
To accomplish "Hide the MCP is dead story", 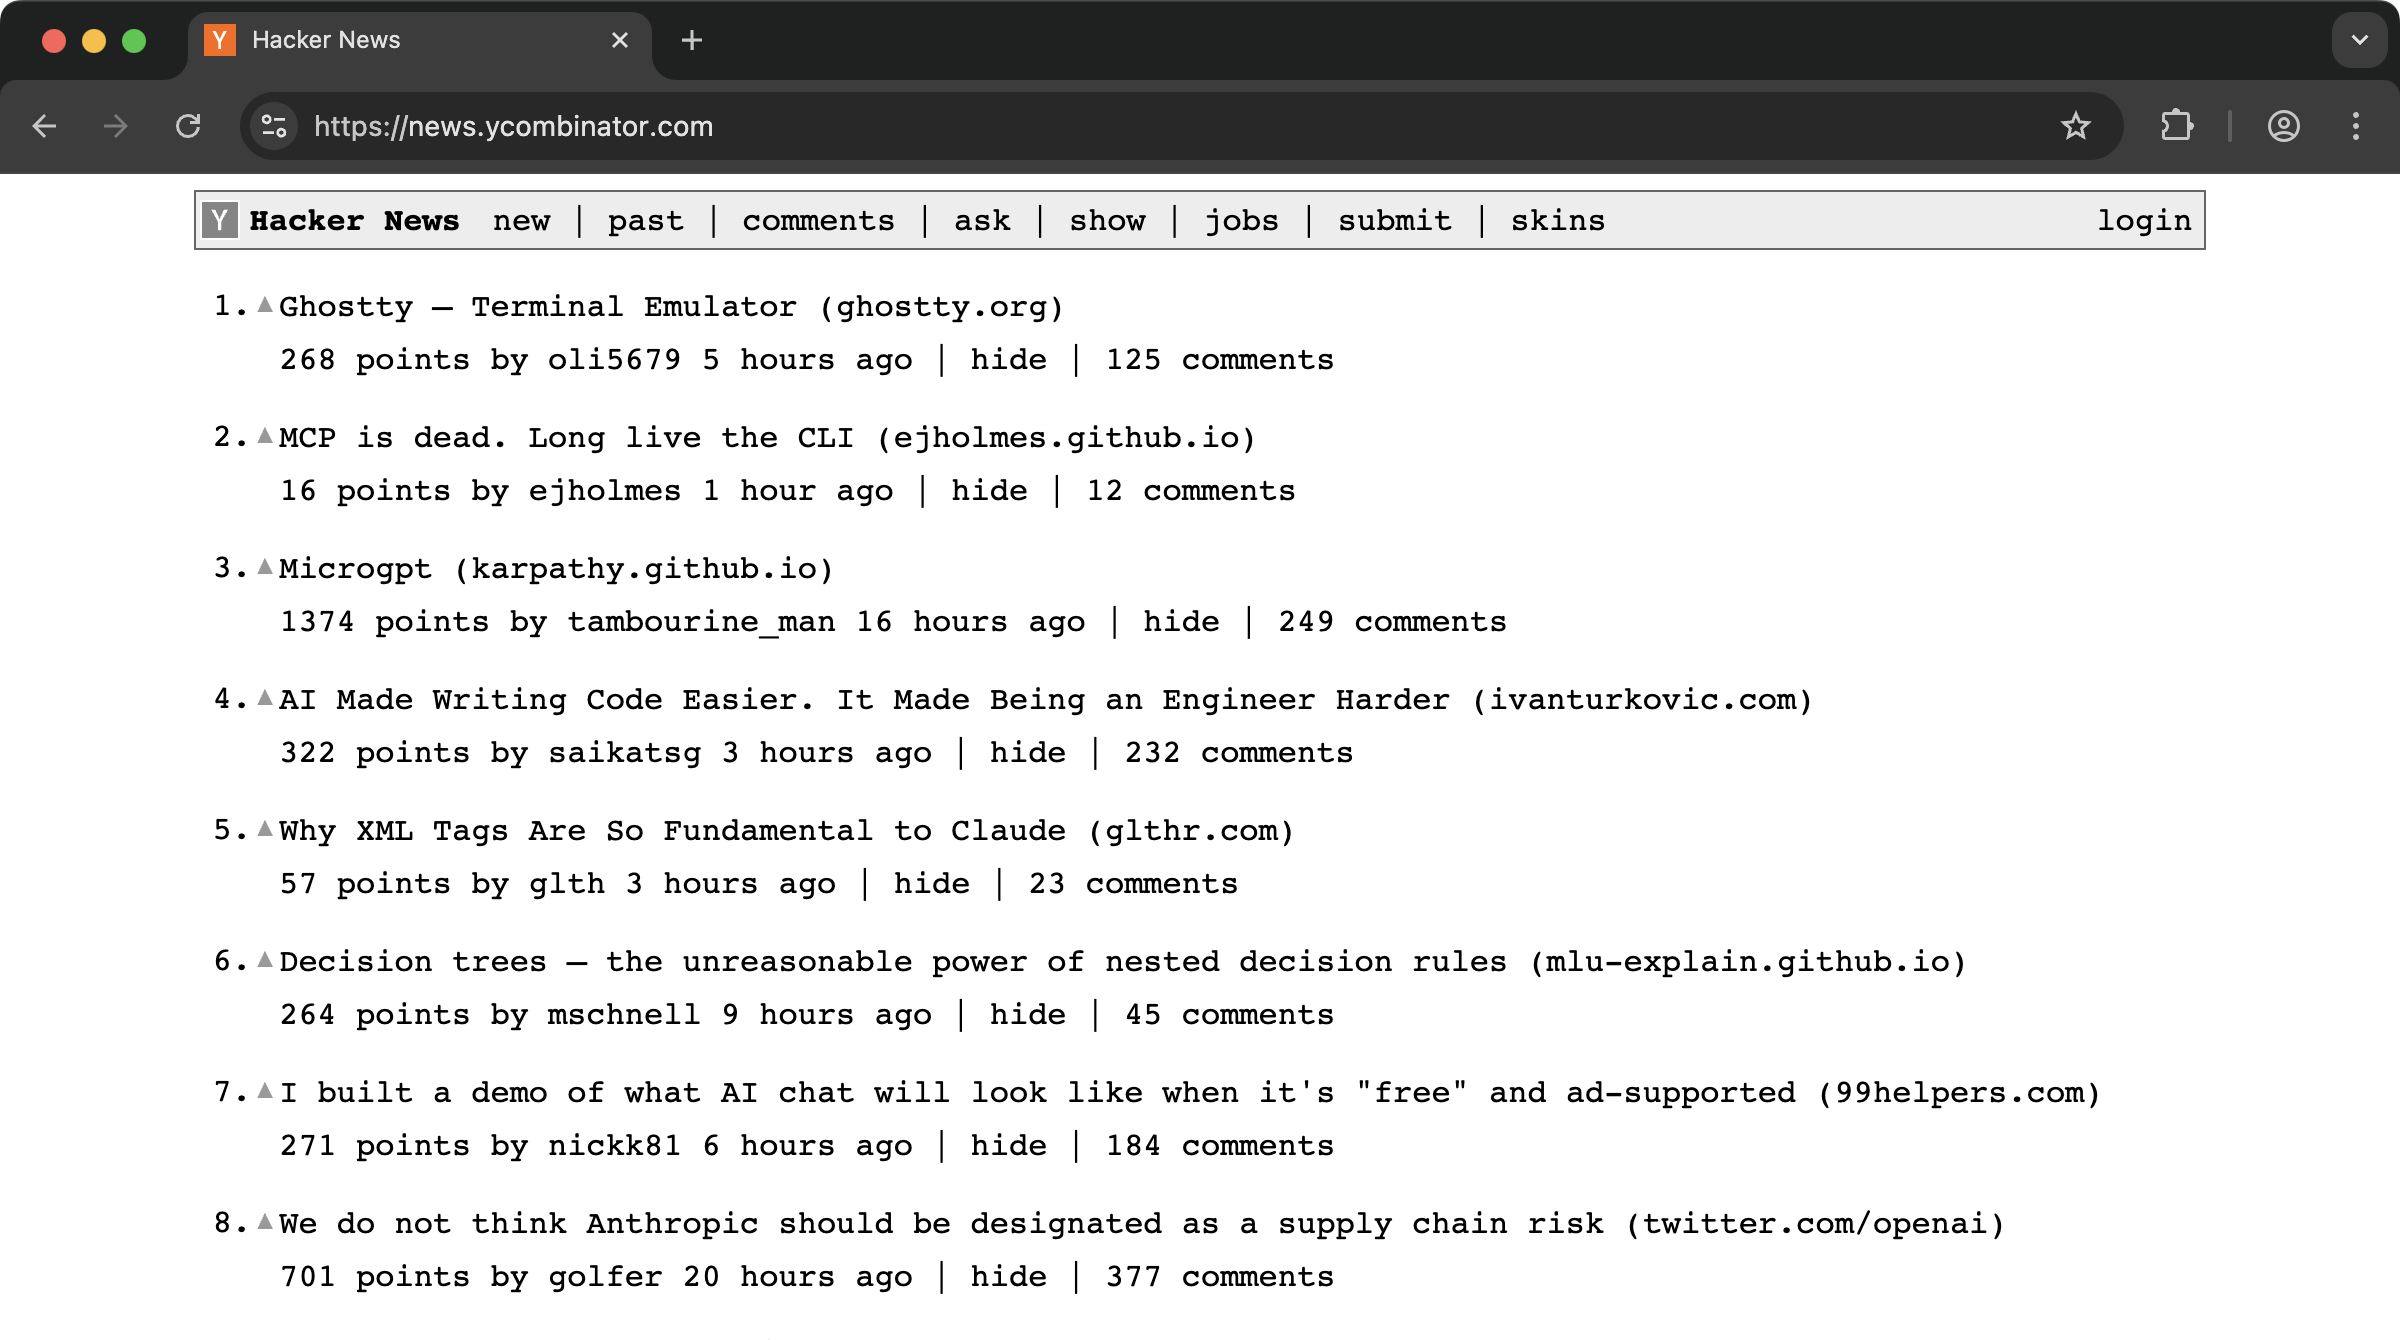I will click(989, 491).
